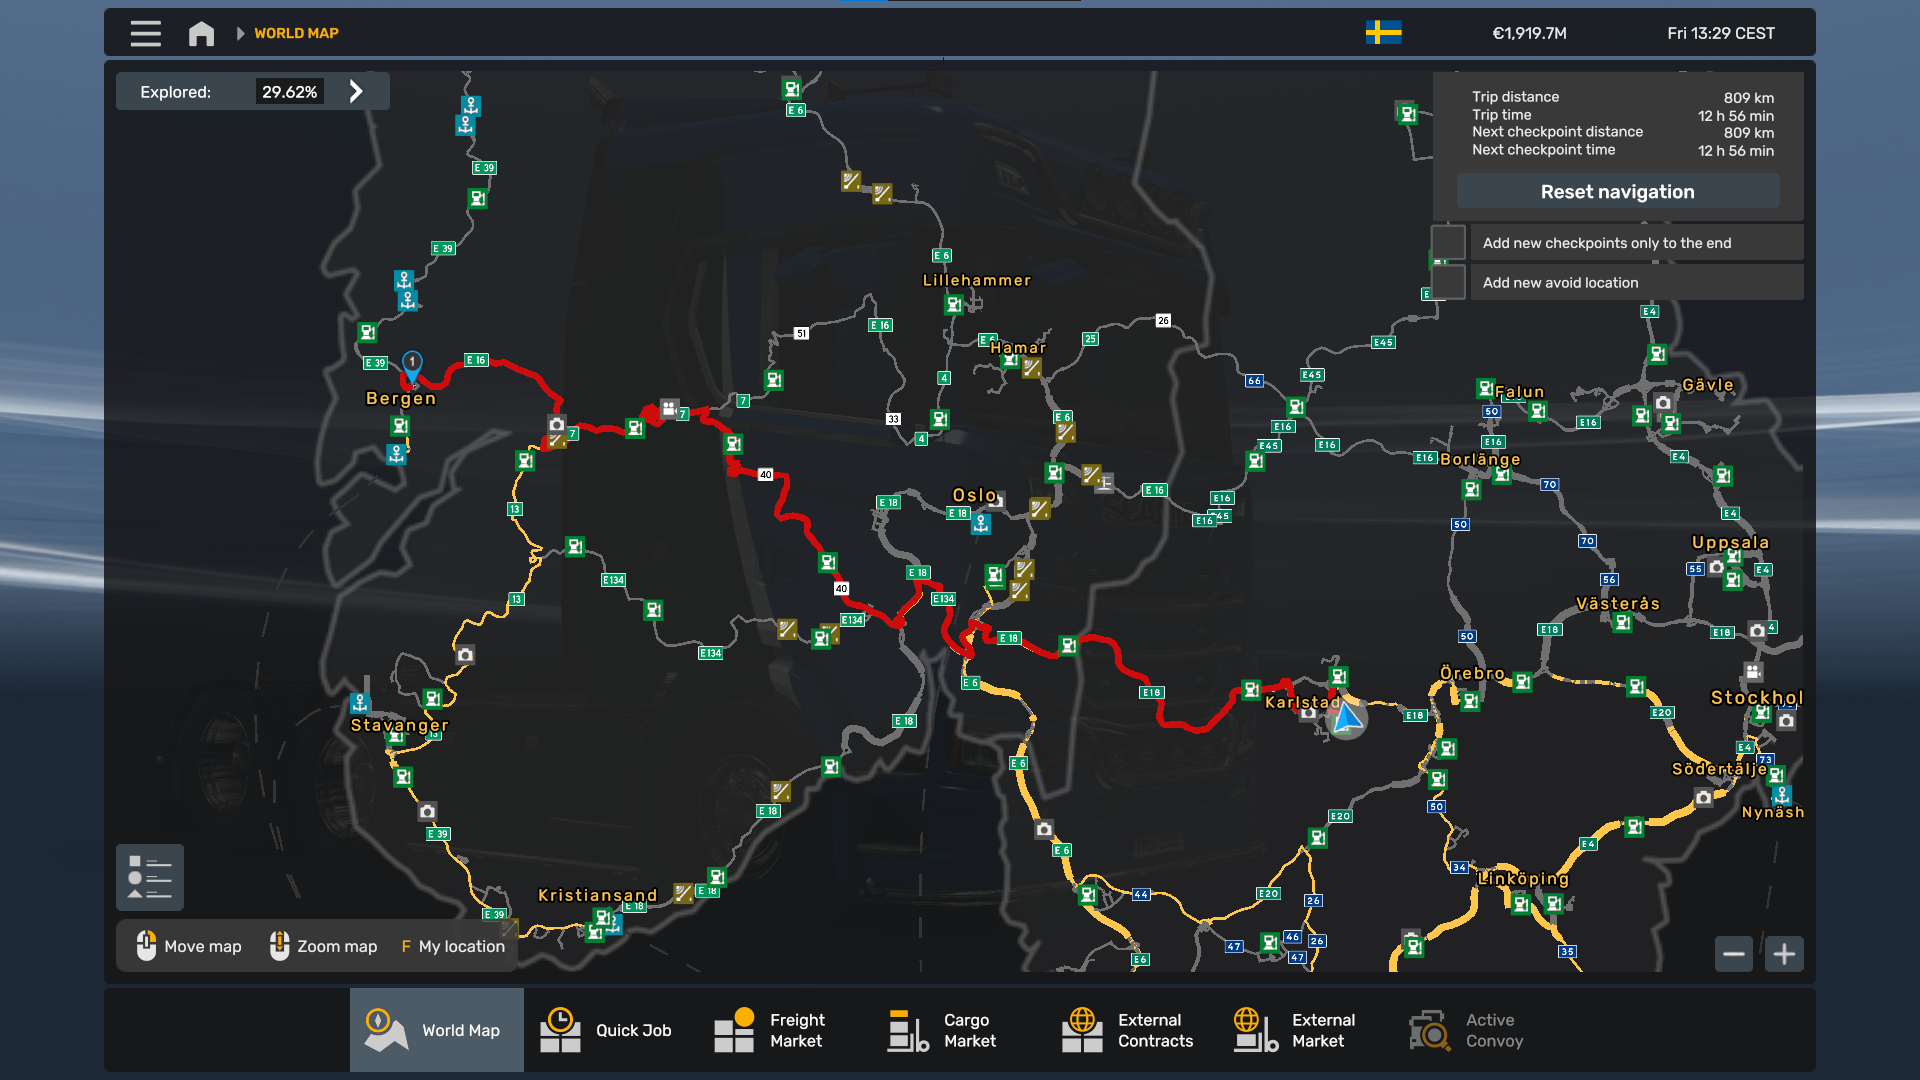The width and height of the screenshot is (1920, 1080).
Task: Click the Reset navigation button
Action: [1617, 191]
